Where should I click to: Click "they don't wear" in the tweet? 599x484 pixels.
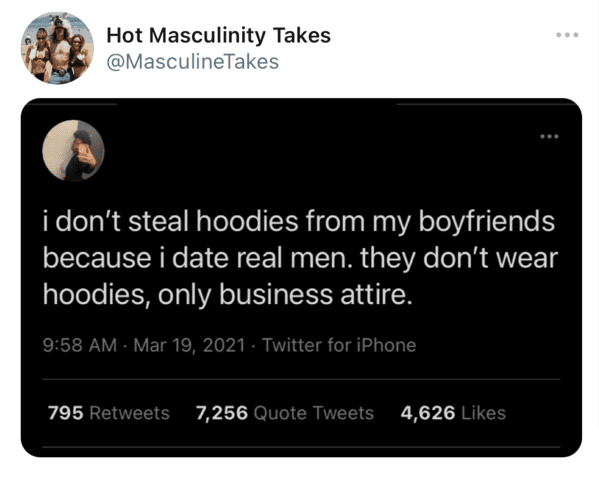pos(459,258)
